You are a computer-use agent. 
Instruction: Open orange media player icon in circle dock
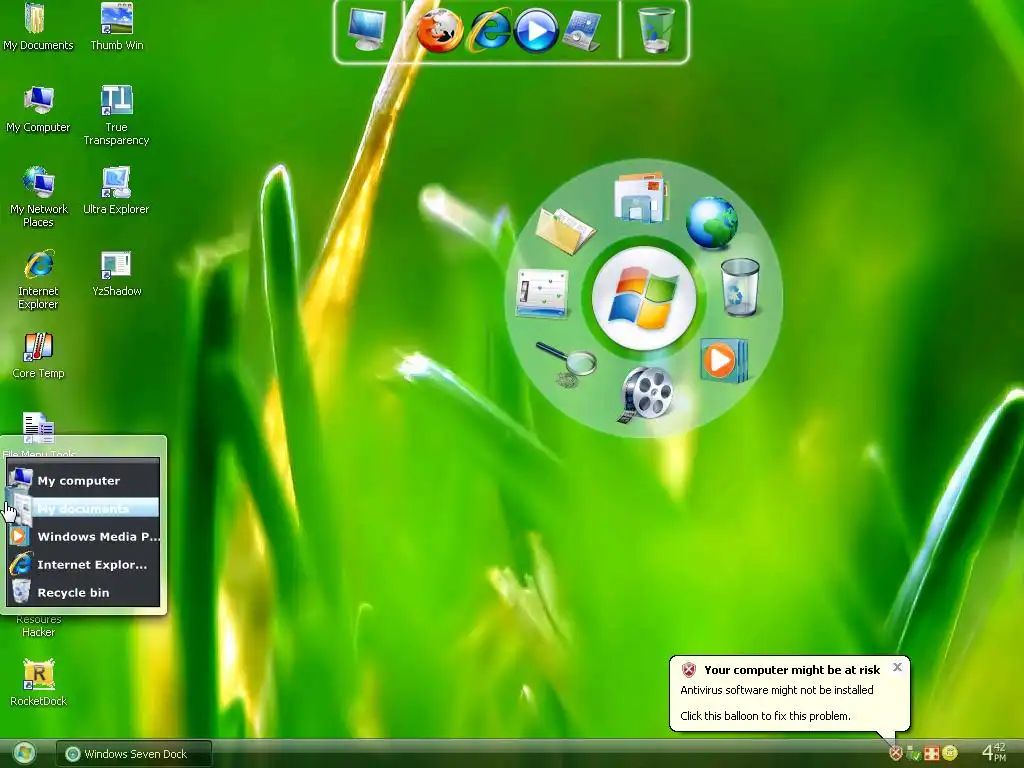(x=724, y=360)
